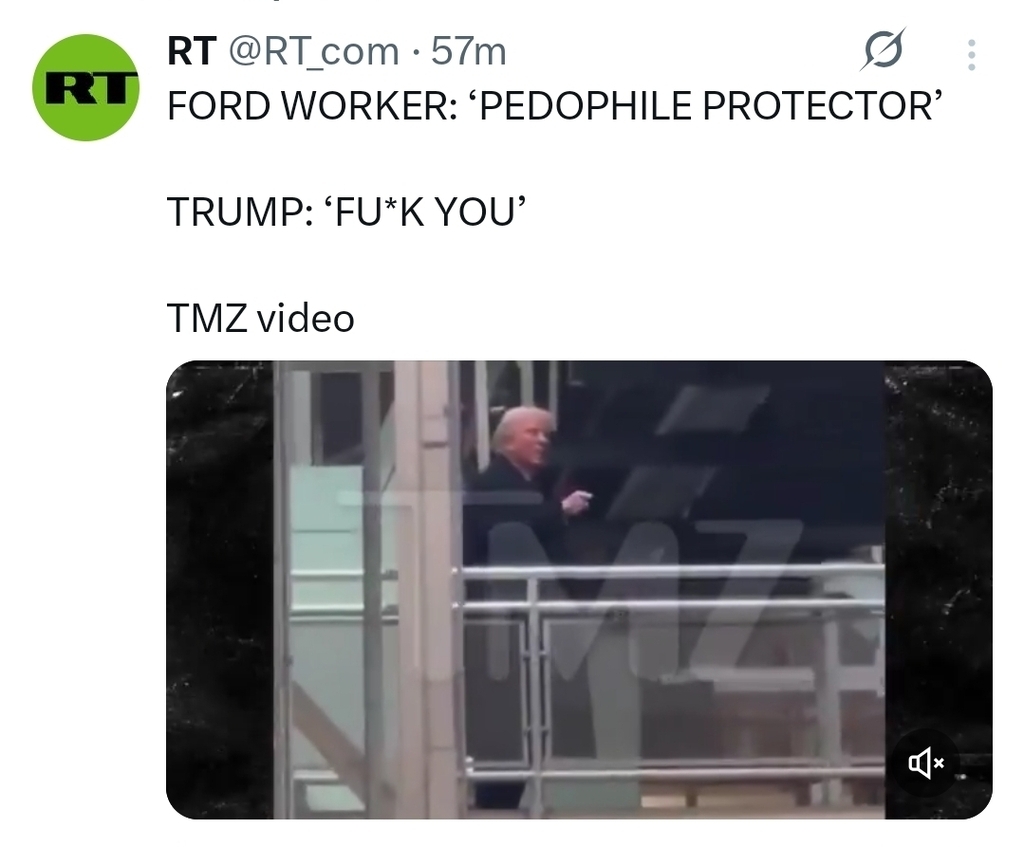Click the video's left black border
The image size is (1024, 847).
[x=219, y=590]
